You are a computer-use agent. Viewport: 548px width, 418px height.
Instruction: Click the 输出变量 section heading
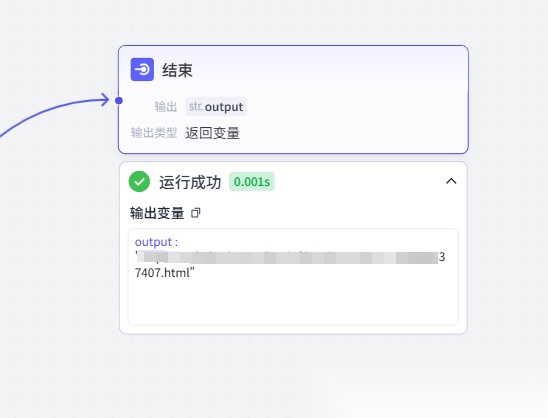pos(157,213)
